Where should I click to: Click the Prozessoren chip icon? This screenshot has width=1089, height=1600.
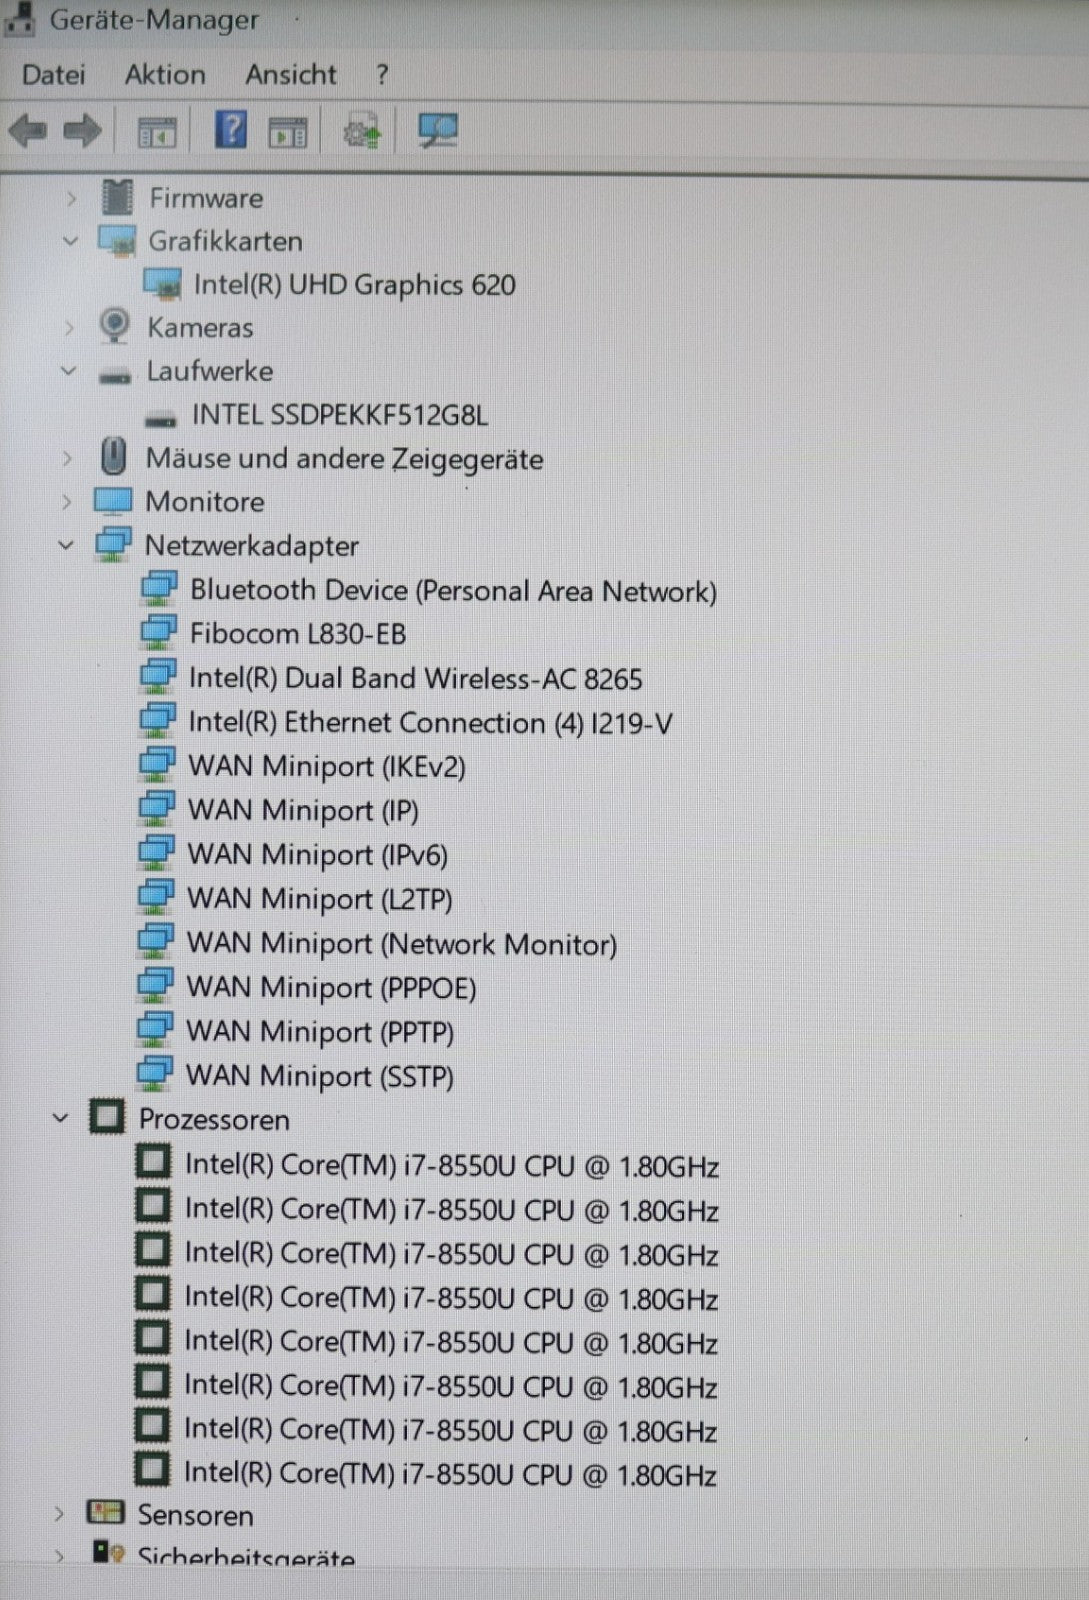click(107, 1116)
